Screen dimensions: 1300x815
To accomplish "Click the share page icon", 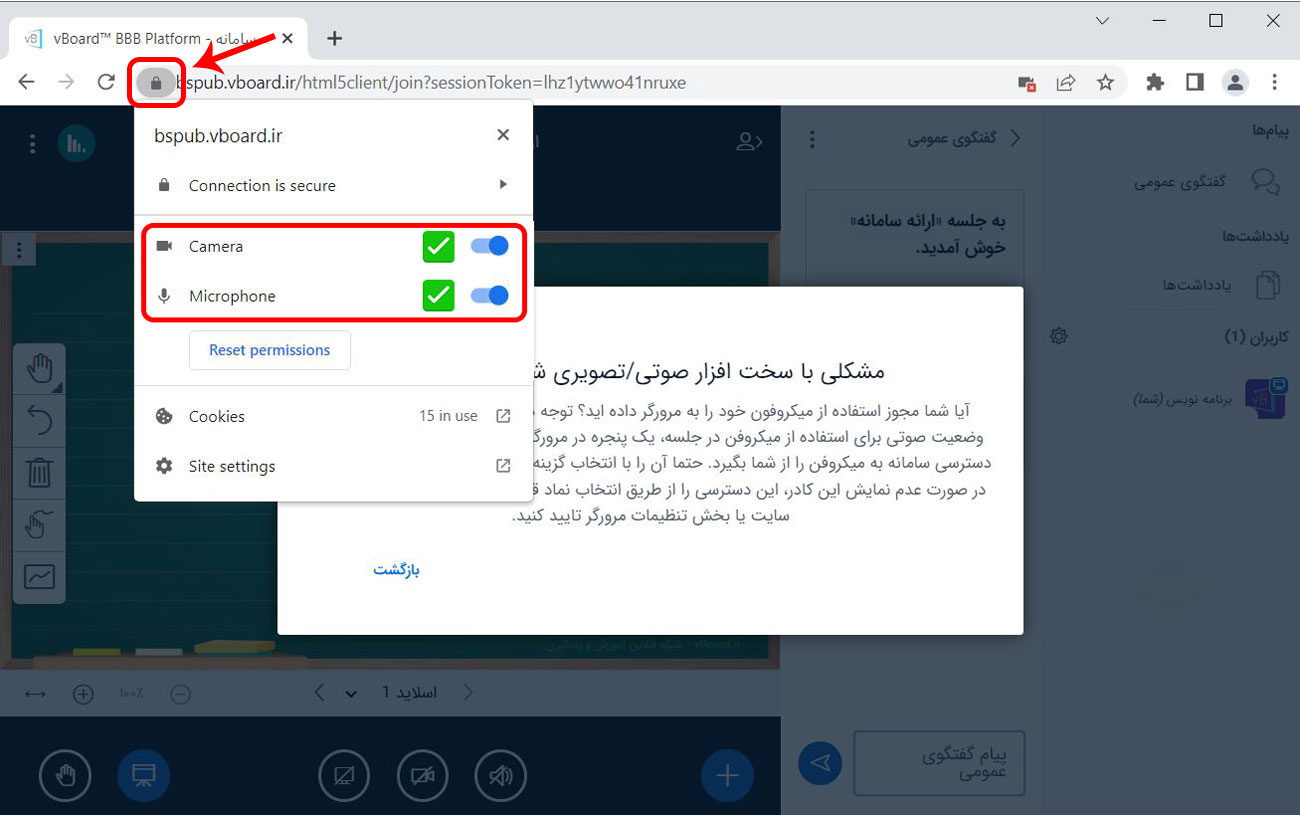I will coord(1066,83).
